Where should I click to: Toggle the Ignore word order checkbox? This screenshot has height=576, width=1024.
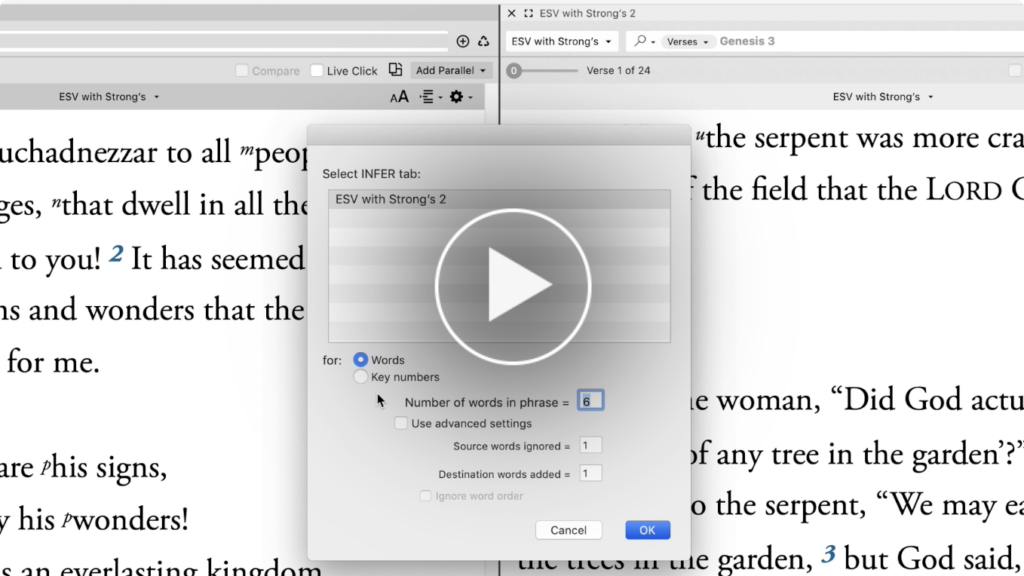coord(425,496)
